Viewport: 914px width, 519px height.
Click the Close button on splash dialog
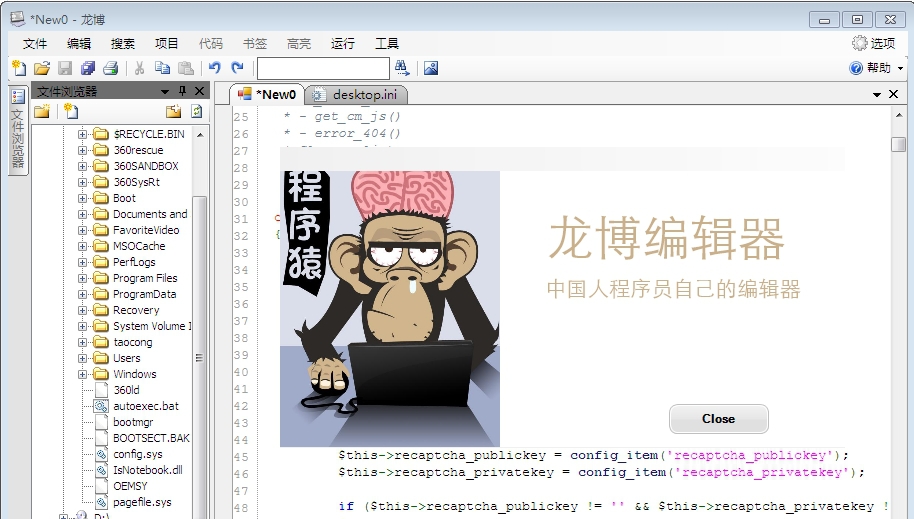point(718,419)
